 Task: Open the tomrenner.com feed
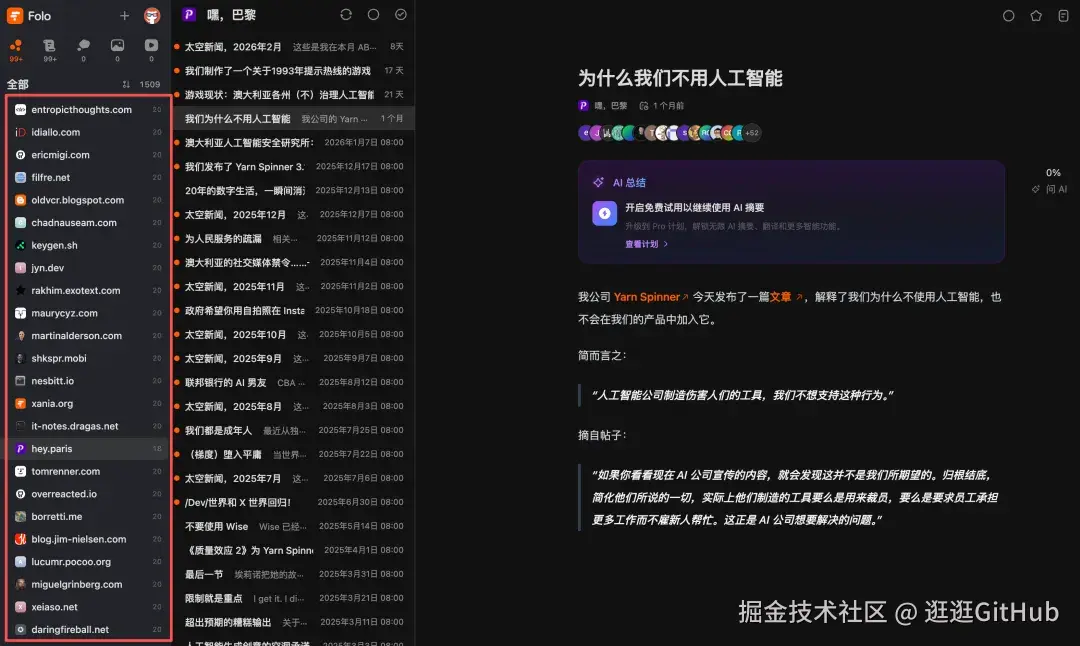[x=87, y=471]
